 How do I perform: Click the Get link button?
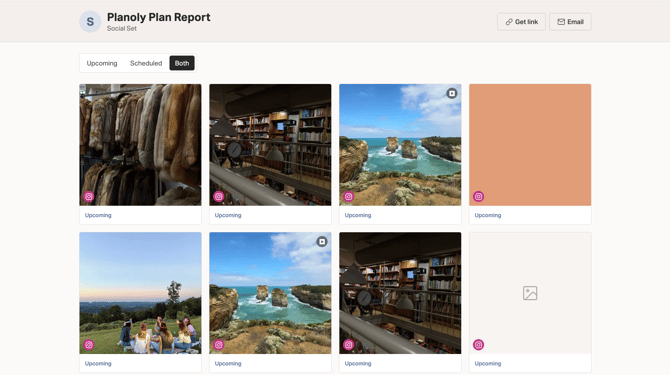pyautogui.click(x=521, y=22)
